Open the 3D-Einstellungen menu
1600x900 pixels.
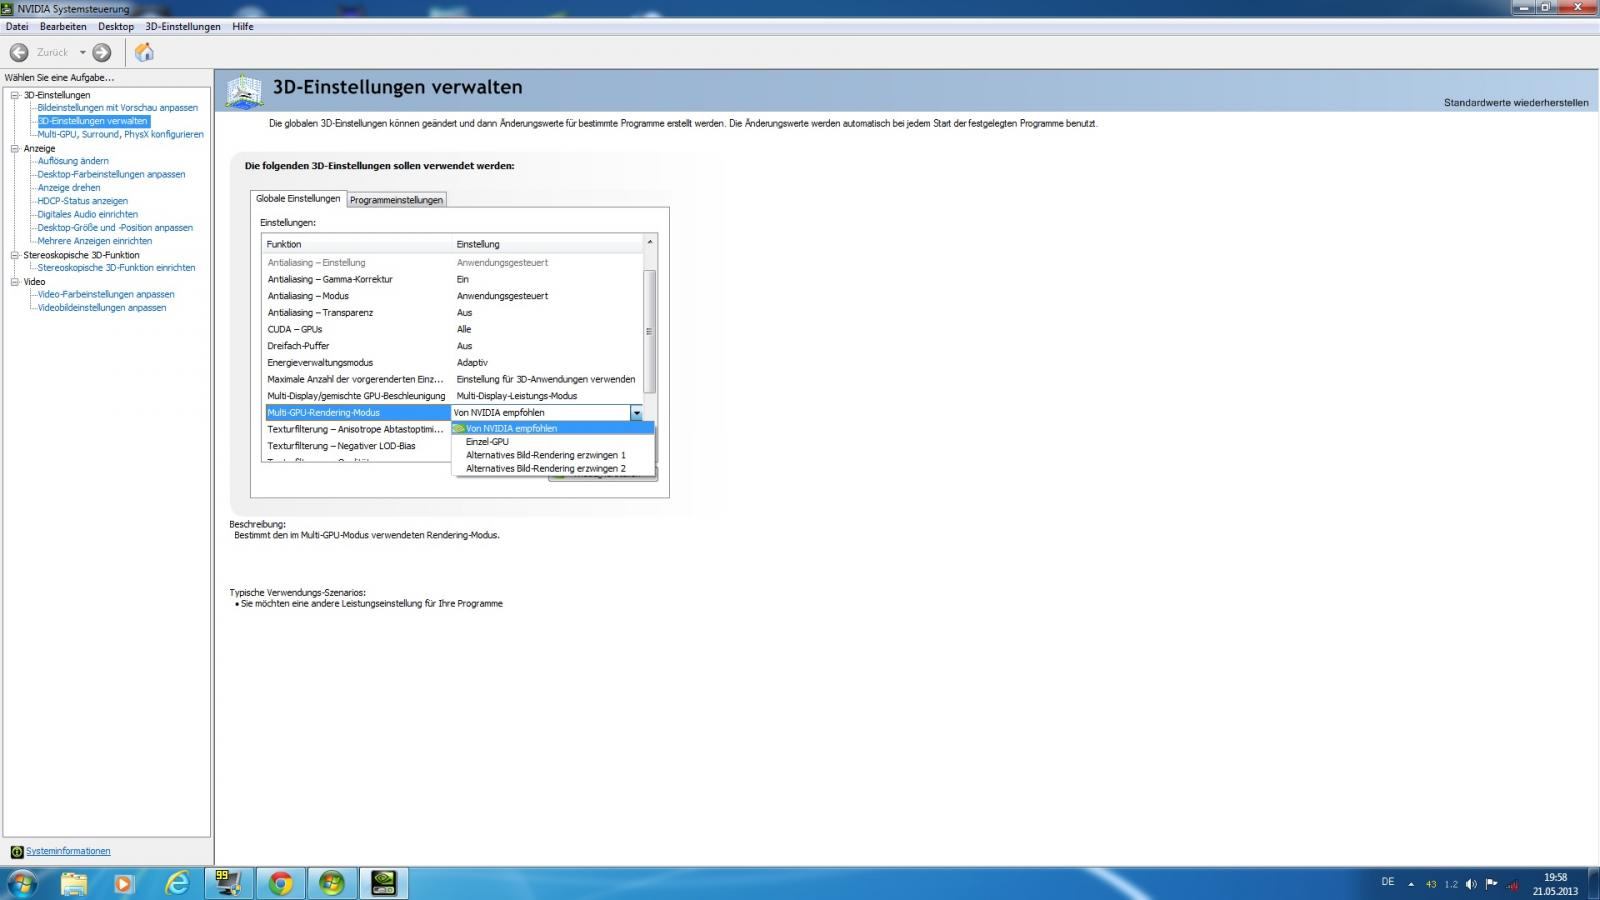[183, 27]
